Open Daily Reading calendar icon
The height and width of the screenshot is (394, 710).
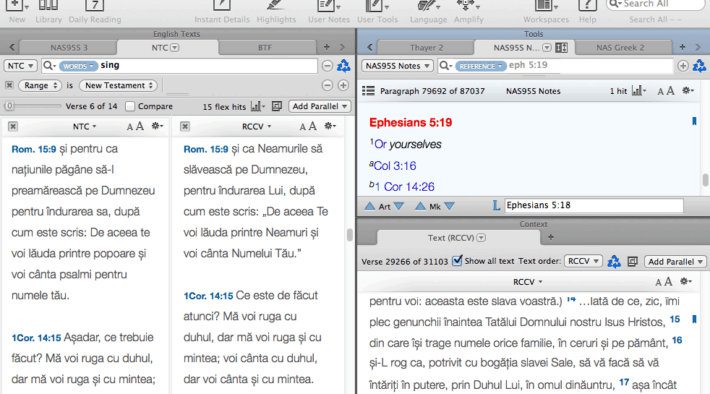tap(95, 12)
